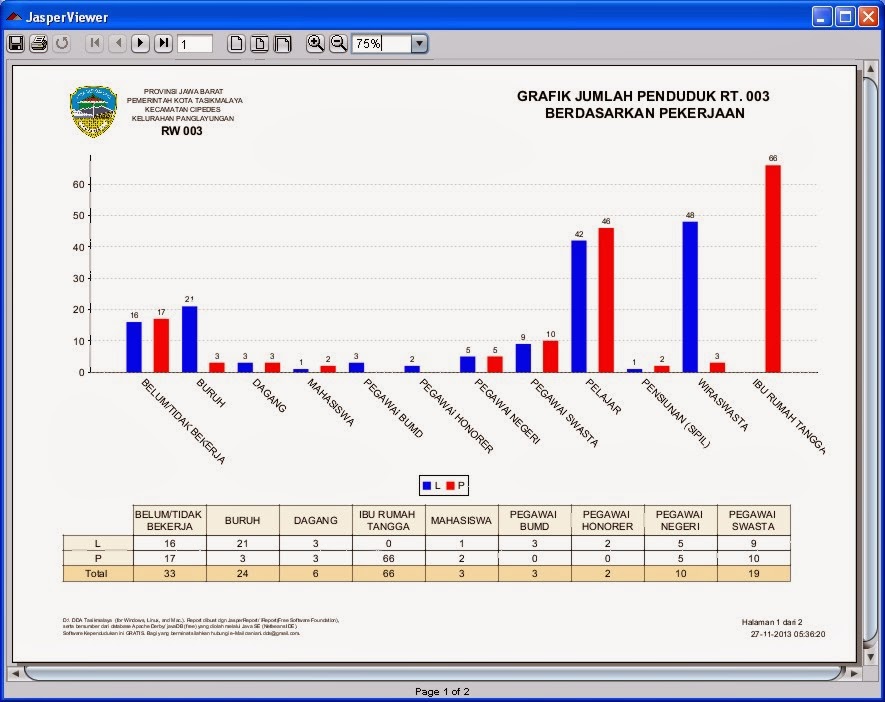Select Actual Size view icon
Screen dimensions: 885x702
click(236, 43)
